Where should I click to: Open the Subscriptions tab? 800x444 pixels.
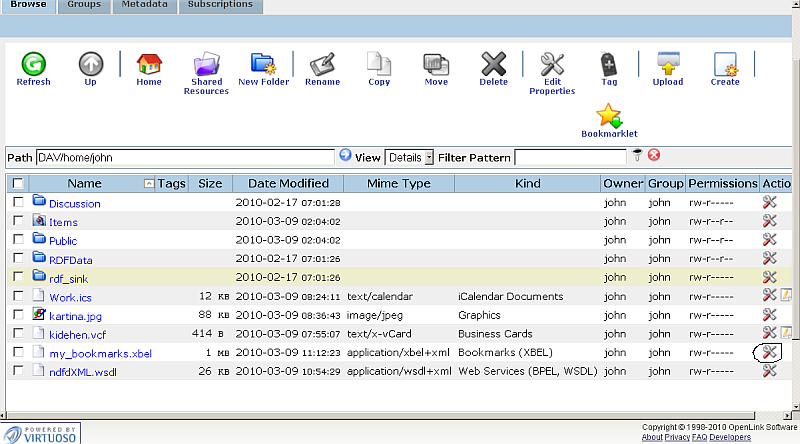pos(220,5)
